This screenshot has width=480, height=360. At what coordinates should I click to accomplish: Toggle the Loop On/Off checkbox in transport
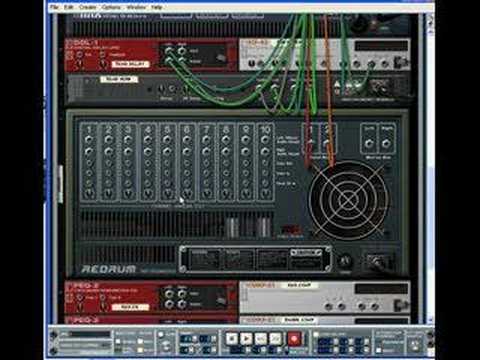tap(315, 334)
